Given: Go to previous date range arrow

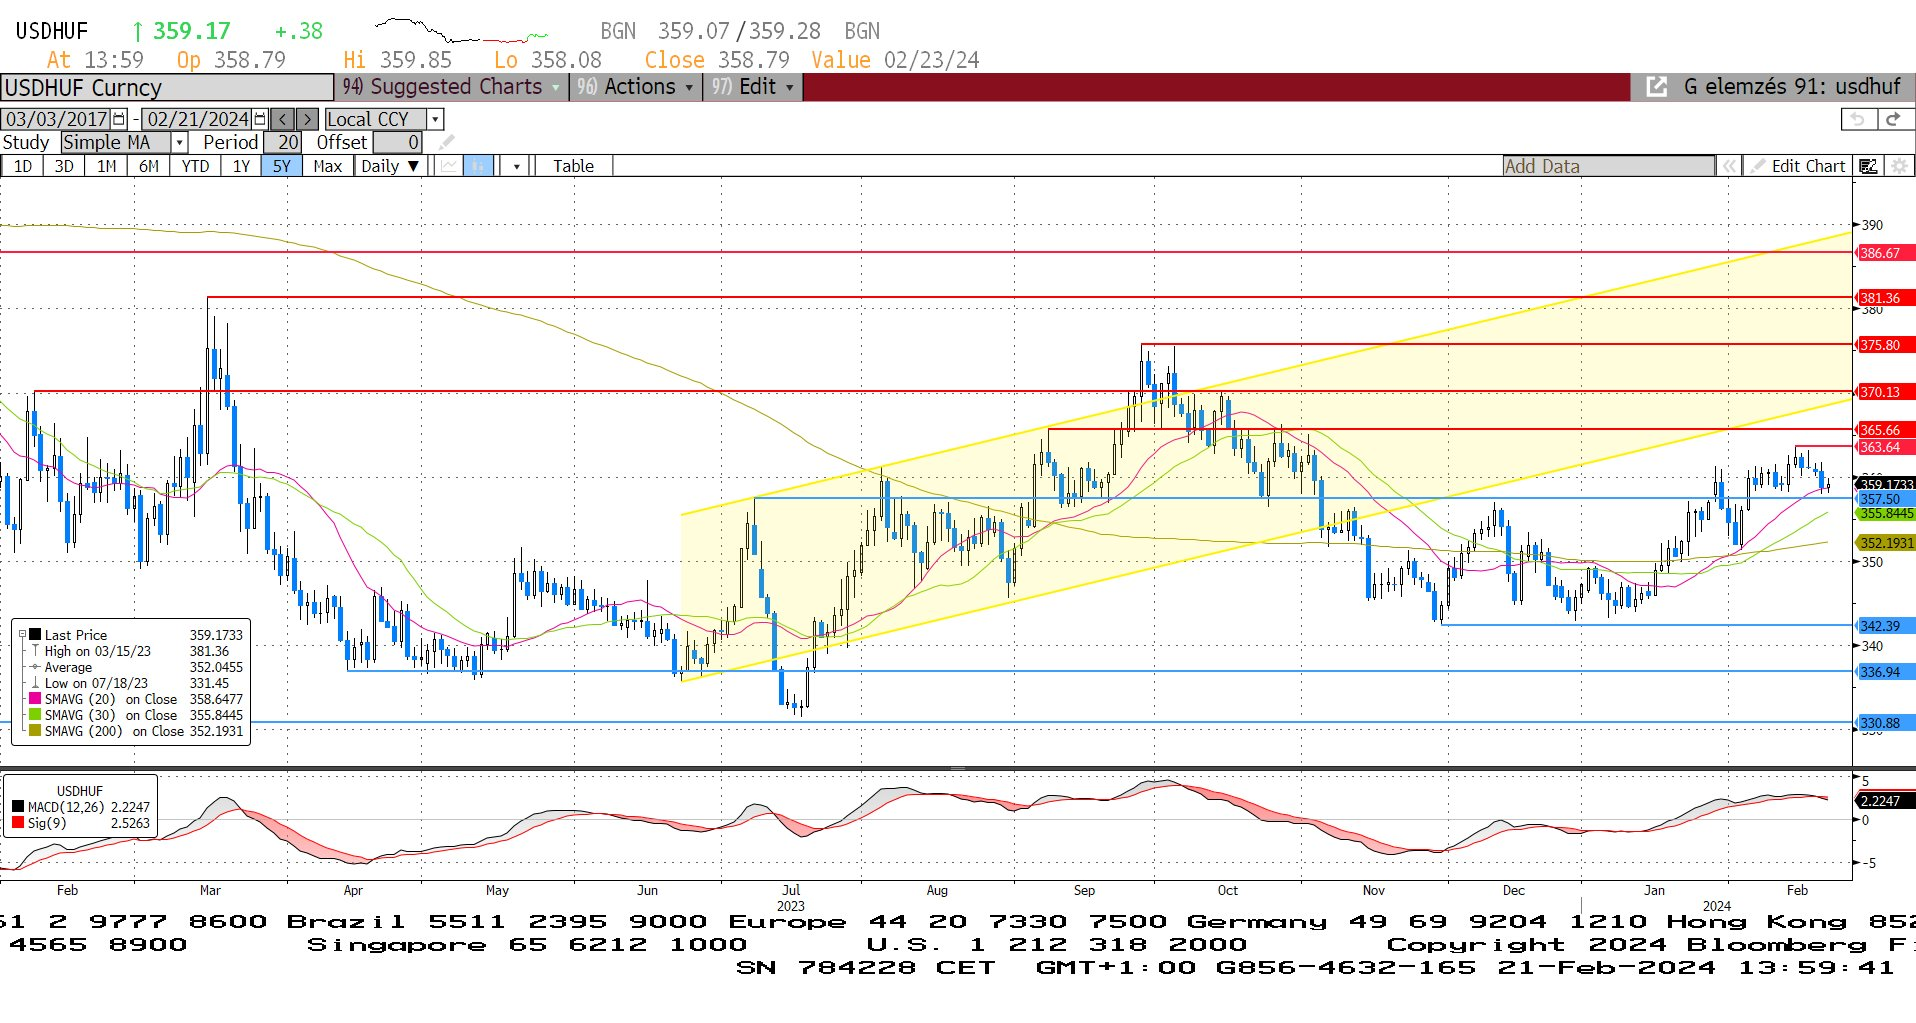Looking at the screenshot, I should (x=283, y=119).
